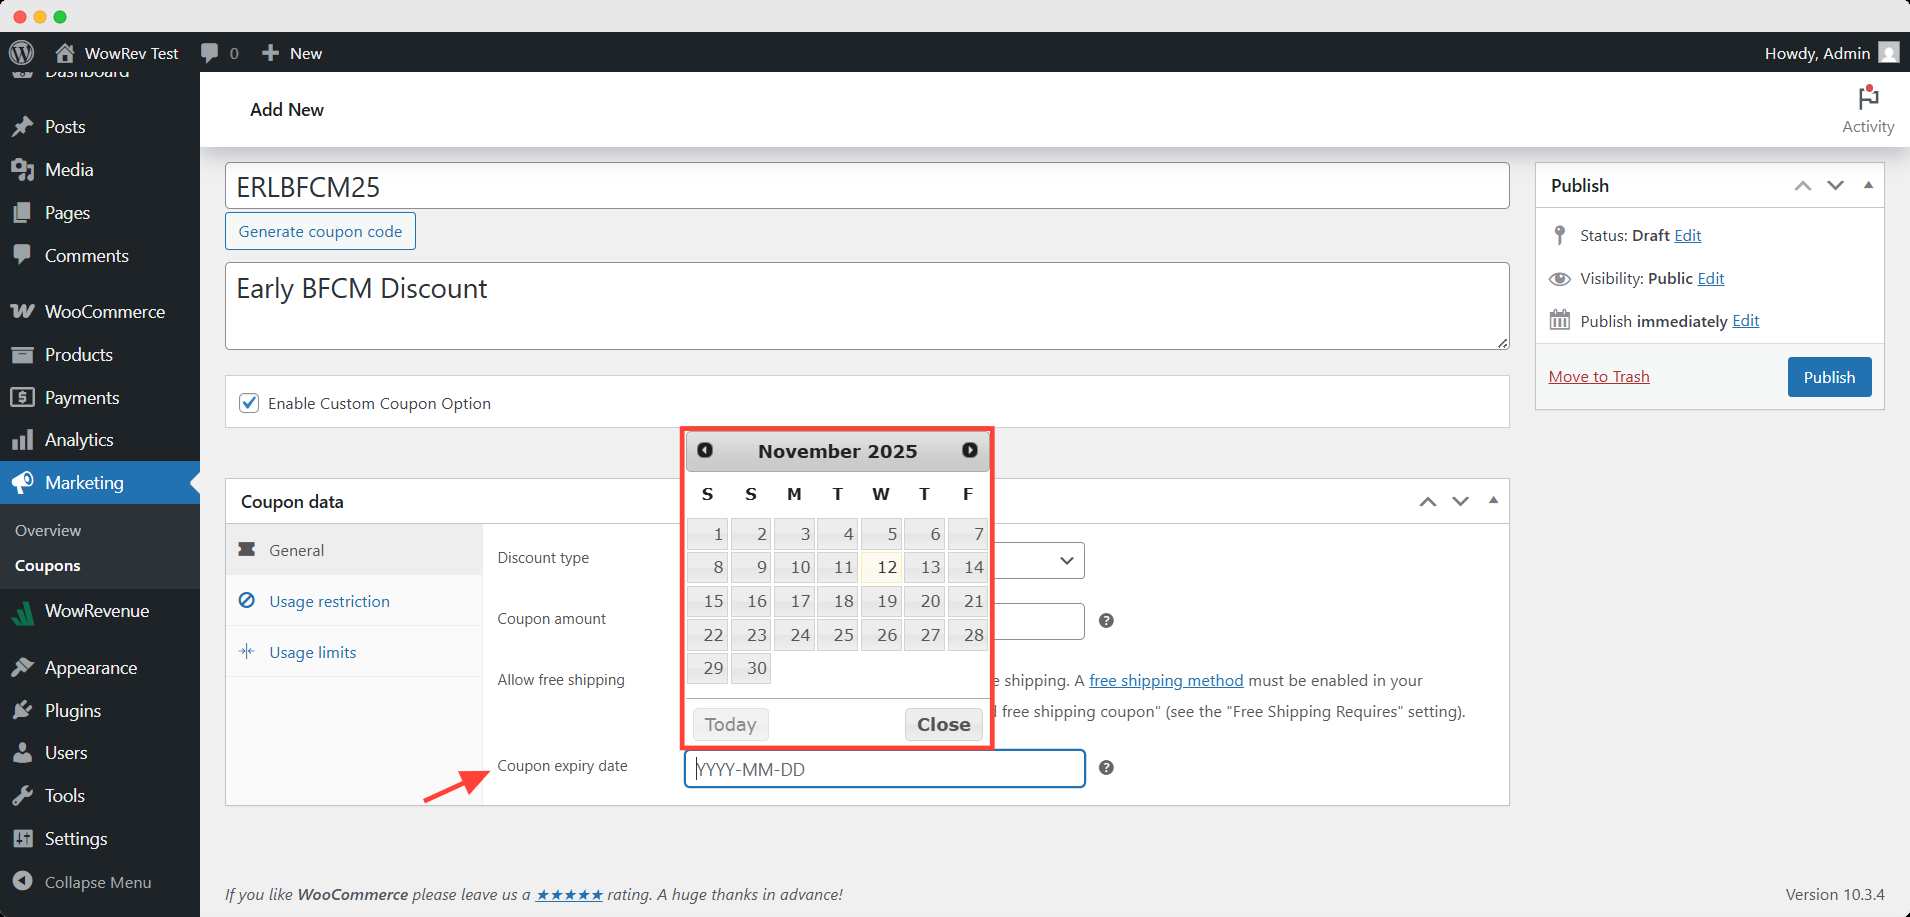This screenshot has width=1910, height=917.
Task: Open the comments bubble in admin bar
Action: tap(209, 53)
